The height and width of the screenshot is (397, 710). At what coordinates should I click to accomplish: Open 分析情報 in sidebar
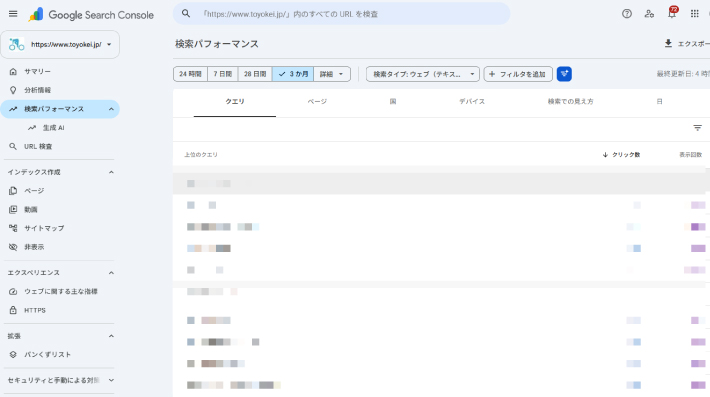pos(60,90)
